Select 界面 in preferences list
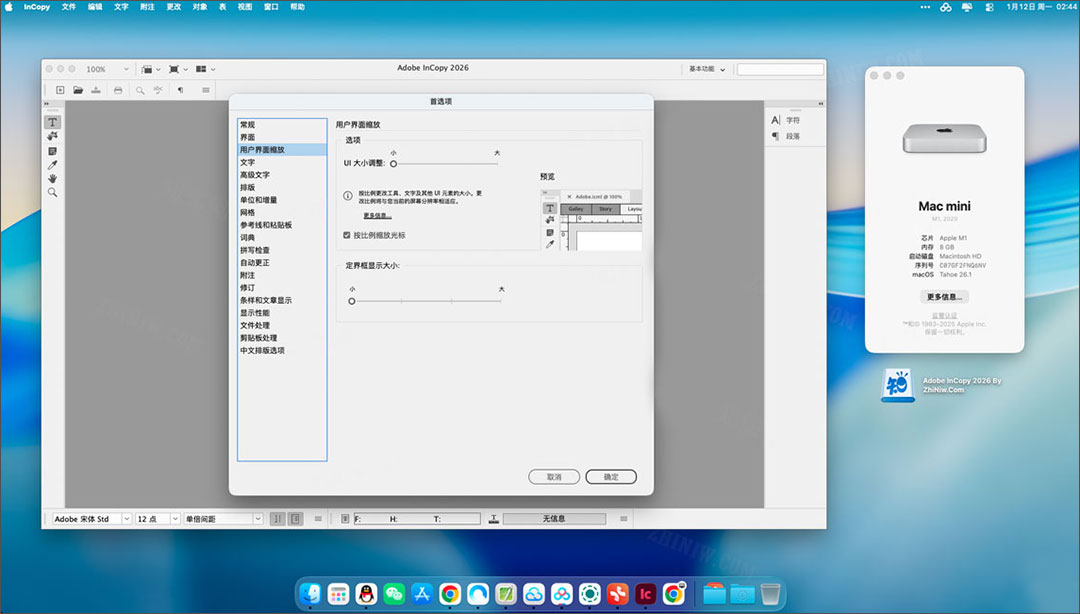Image resolution: width=1080 pixels, height=614 pixels. point(282,137)
